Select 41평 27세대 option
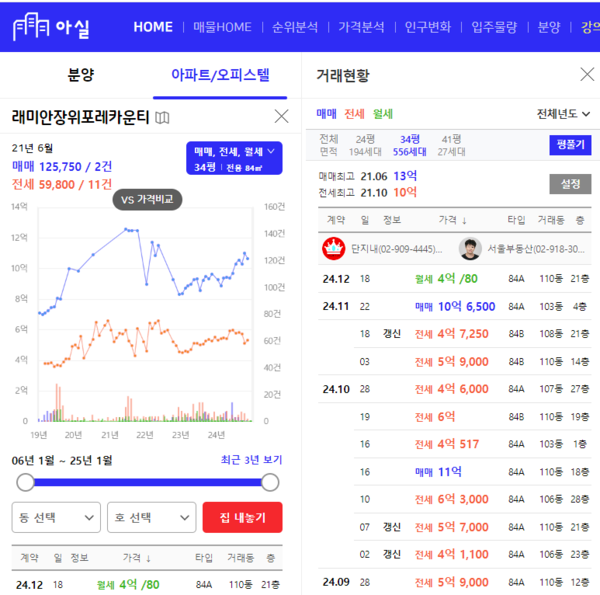This screenshot has width=600, height=595. [452, 145]
